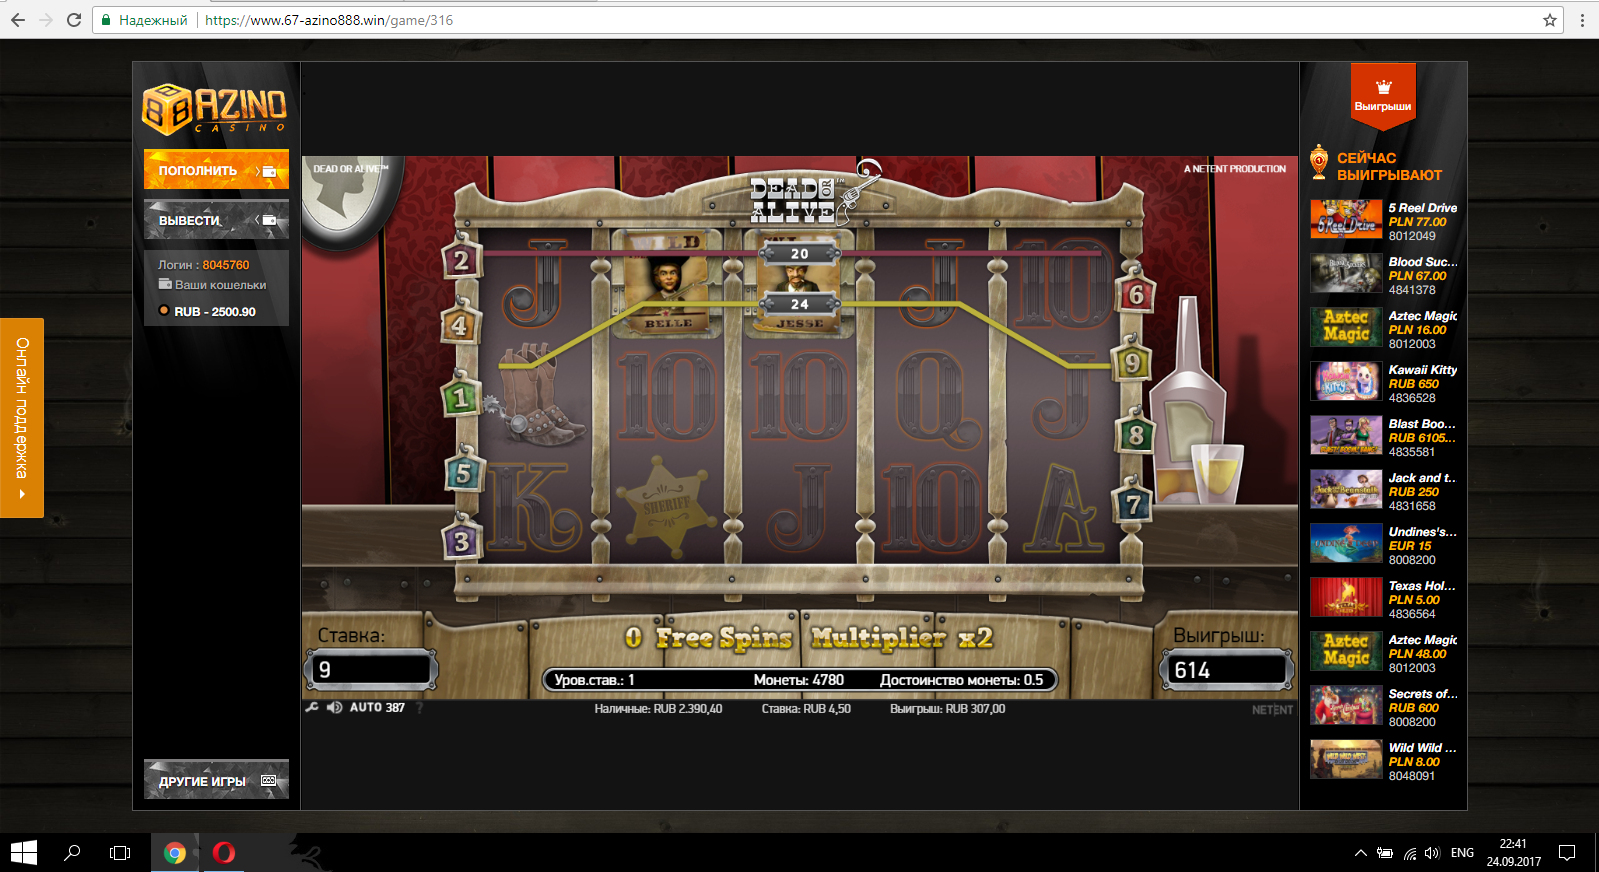The width and height of the screenshot is (1599, 872).
Task: Select payline number 3 marker
Action: click(x=461, y=541)
